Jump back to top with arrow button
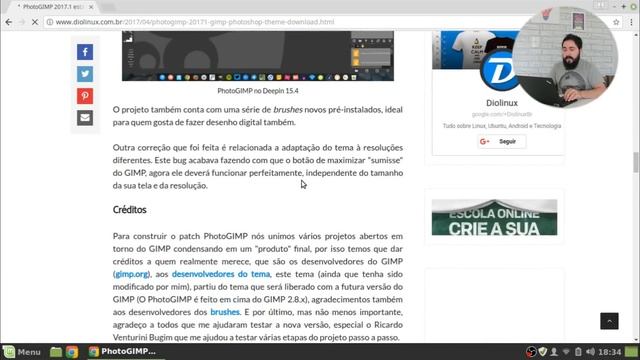The image size is (640, 360). pos(609,321)
